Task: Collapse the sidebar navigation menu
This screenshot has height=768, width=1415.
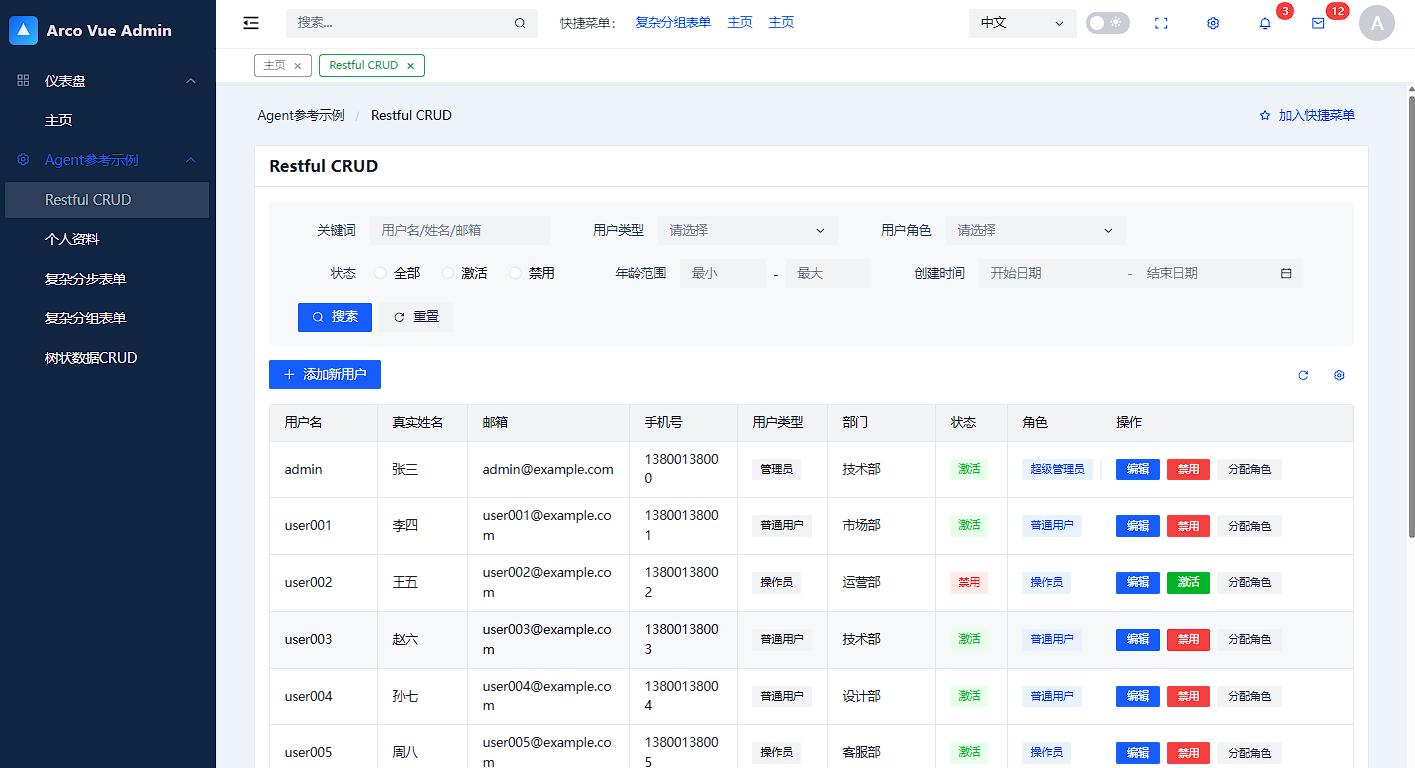Action: (x=250, y=22)
